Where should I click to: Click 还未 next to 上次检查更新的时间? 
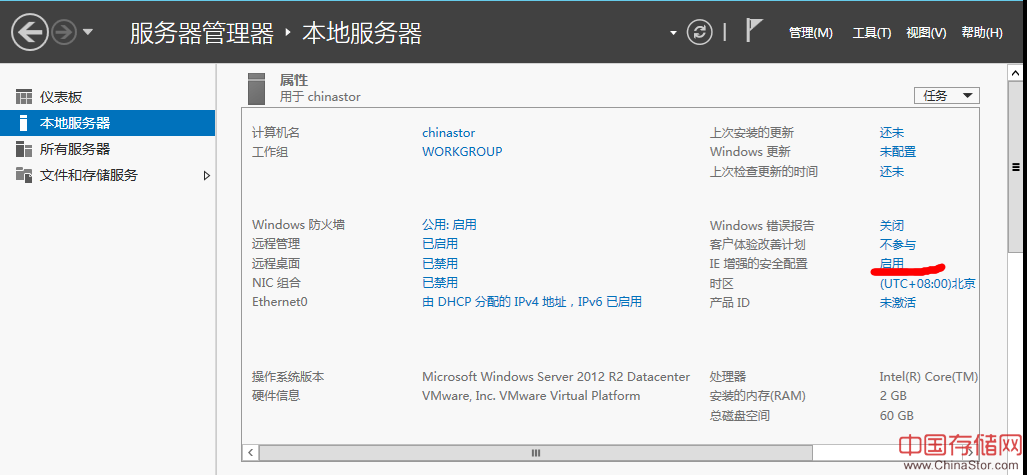pos(891,172)
